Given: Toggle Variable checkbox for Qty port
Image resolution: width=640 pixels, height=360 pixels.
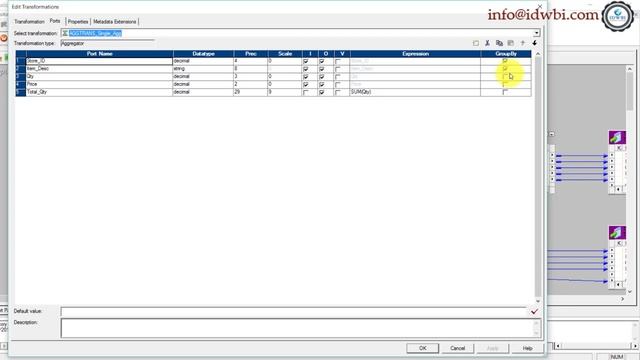Looking at the screenshot, I should (338, 77).
